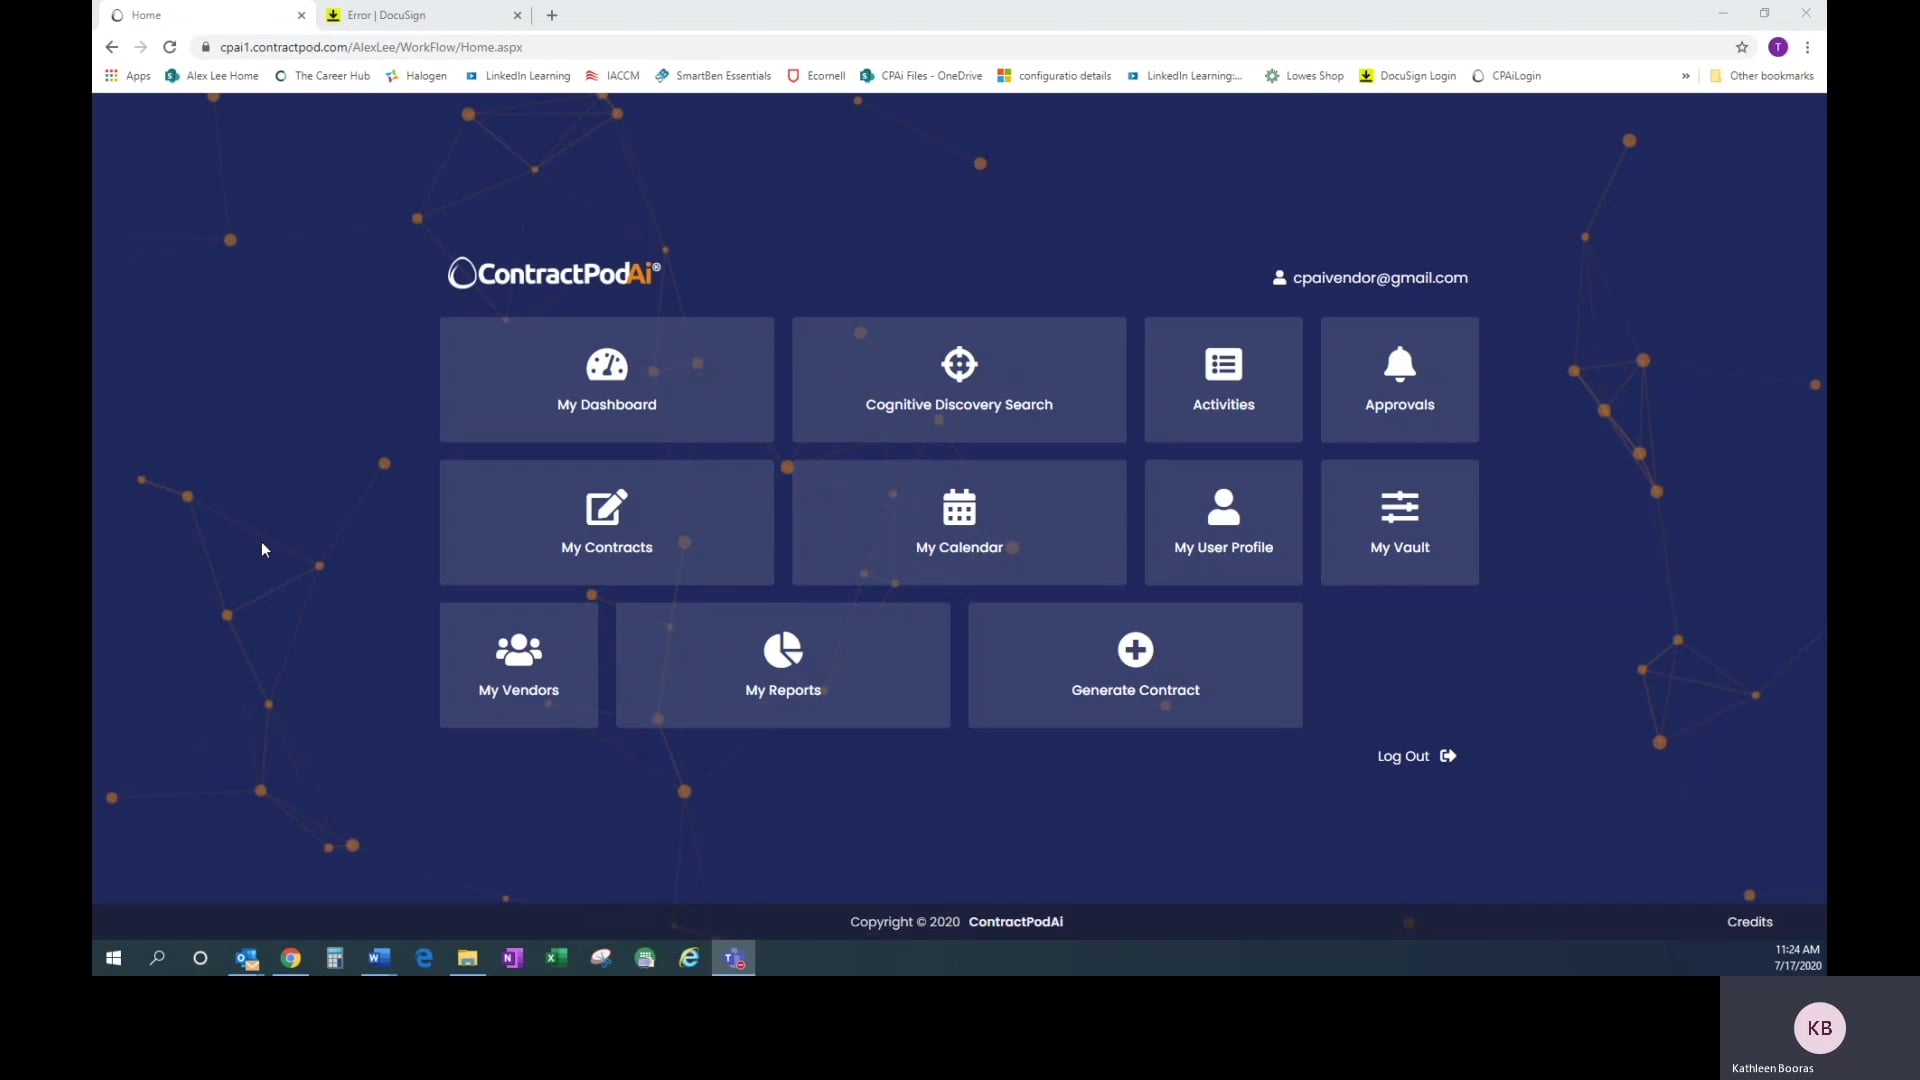Expand the hidden bookmarks overflow chevron
Image resolution: width=1920 pixels, height=1080 pixels.
[1686, 75]
